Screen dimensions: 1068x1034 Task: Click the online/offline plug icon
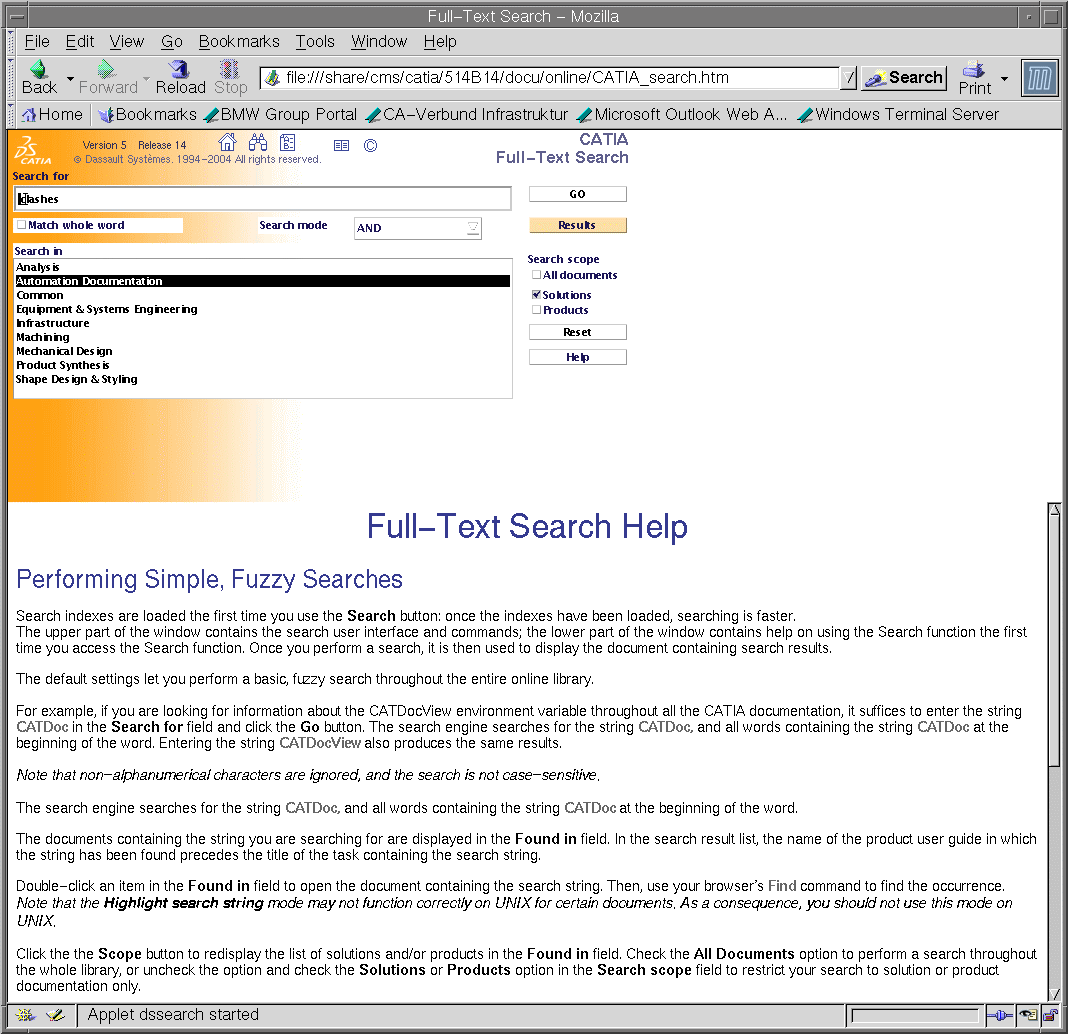coord(1000,1016)
